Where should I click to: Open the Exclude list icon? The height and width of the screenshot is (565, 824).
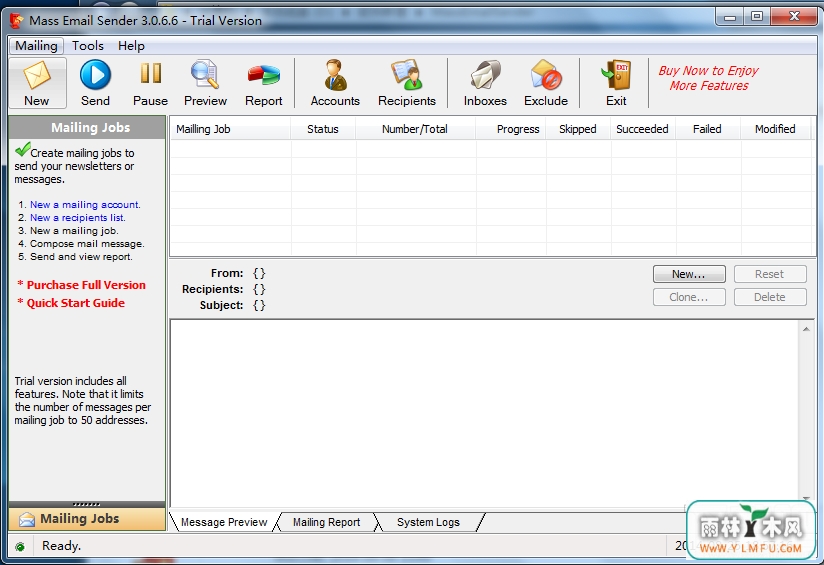[546, 75]
